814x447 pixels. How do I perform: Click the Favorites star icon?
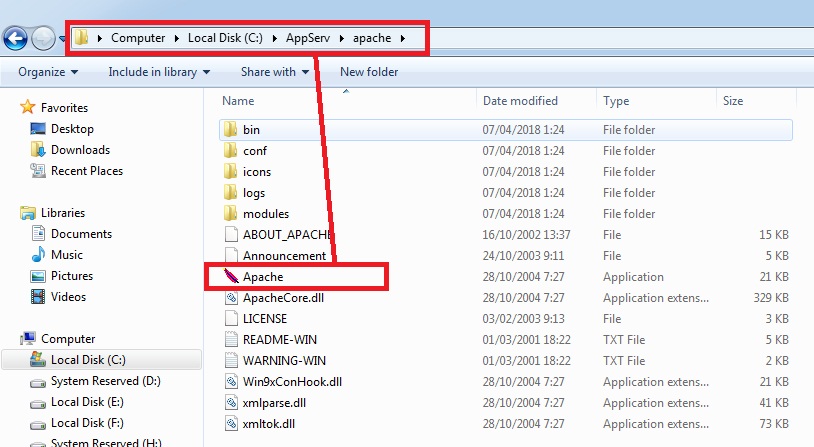coord(28,107)
